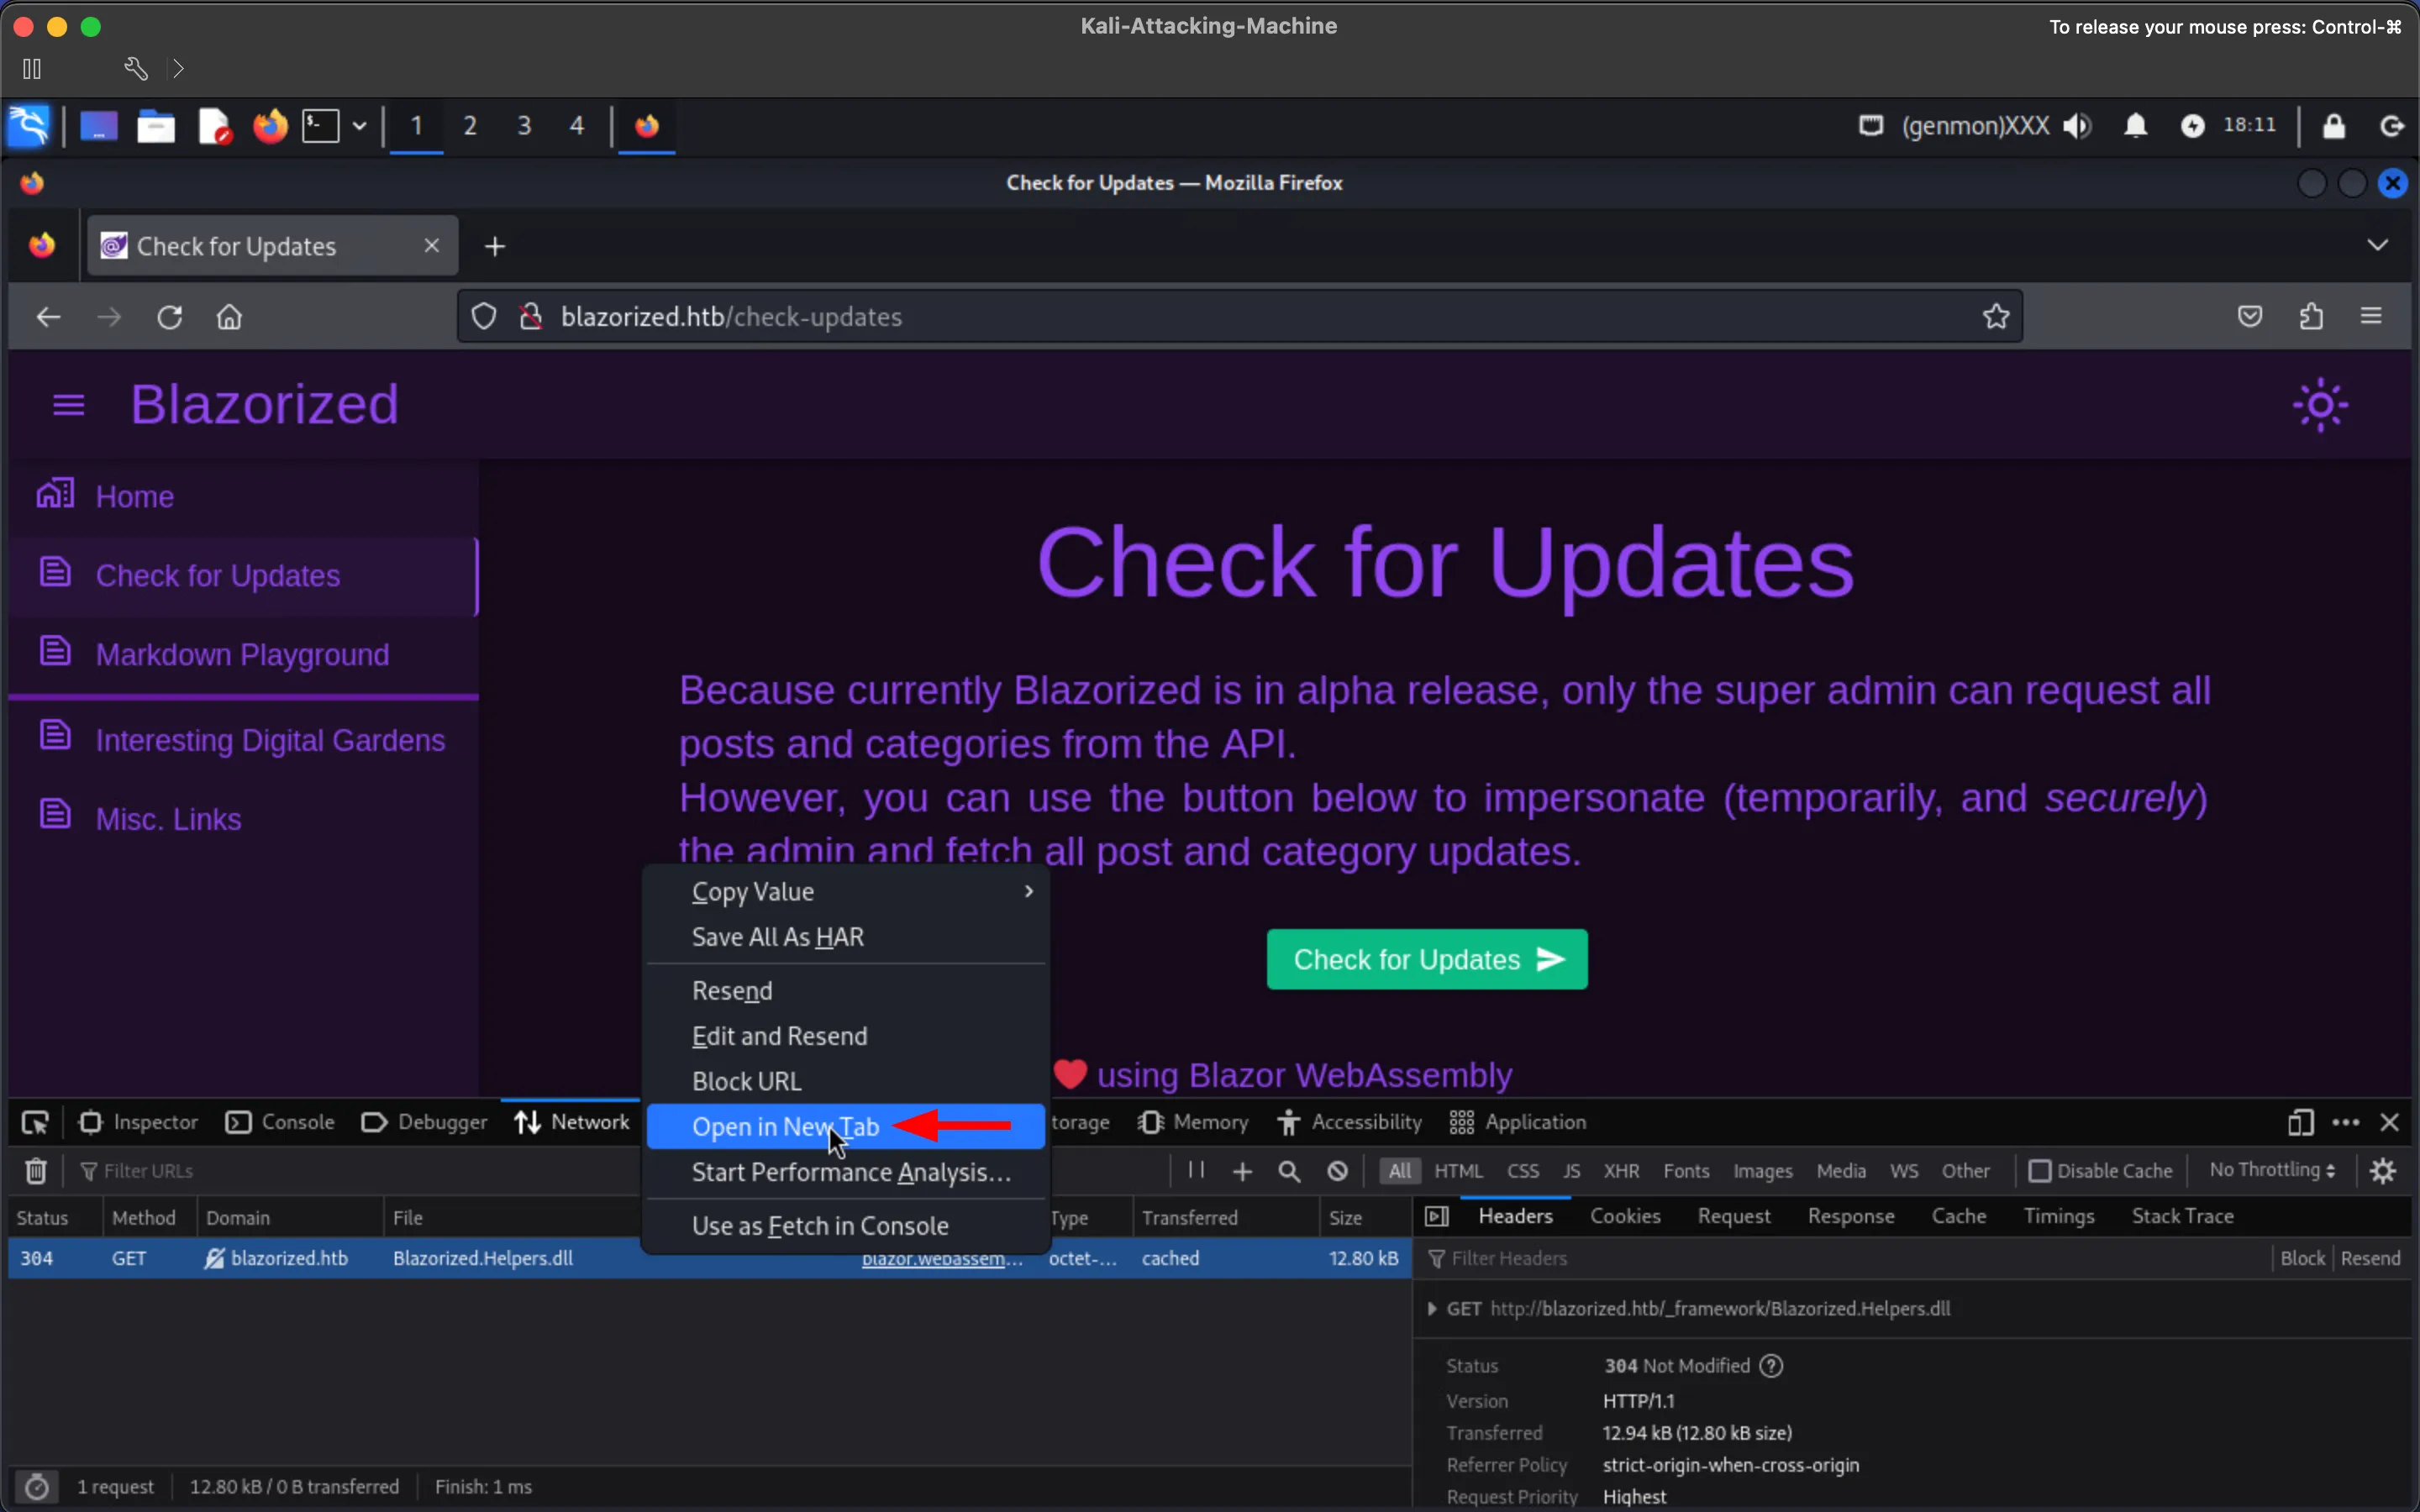Screen dimensions: 2420x1512
Task: Open network settings gear icon
Action: [2383, 1170]
